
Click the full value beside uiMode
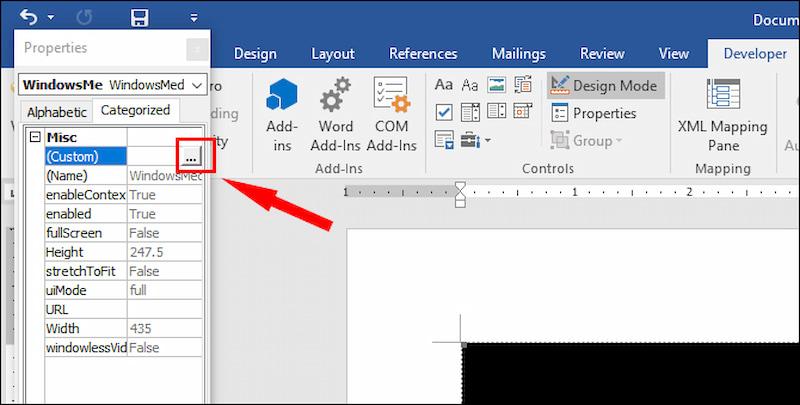pyautogui.click(x=165, y=290)
